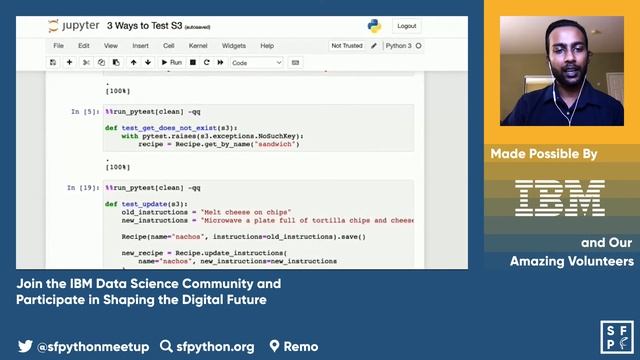Paste cells below icon
The width and height of the screenshot is (640, 360).
(x=116, y=62)
